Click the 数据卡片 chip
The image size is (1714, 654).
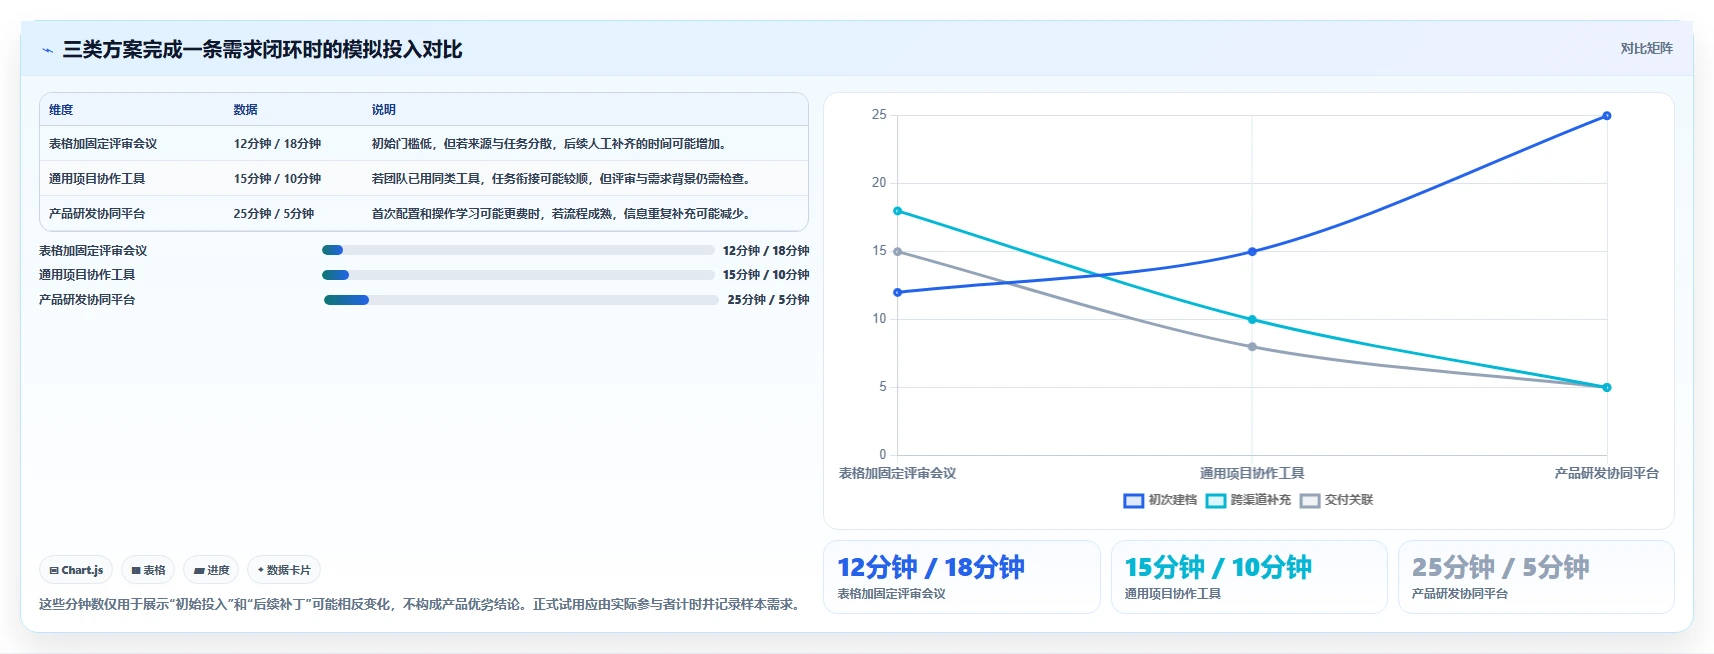point(284,570)
